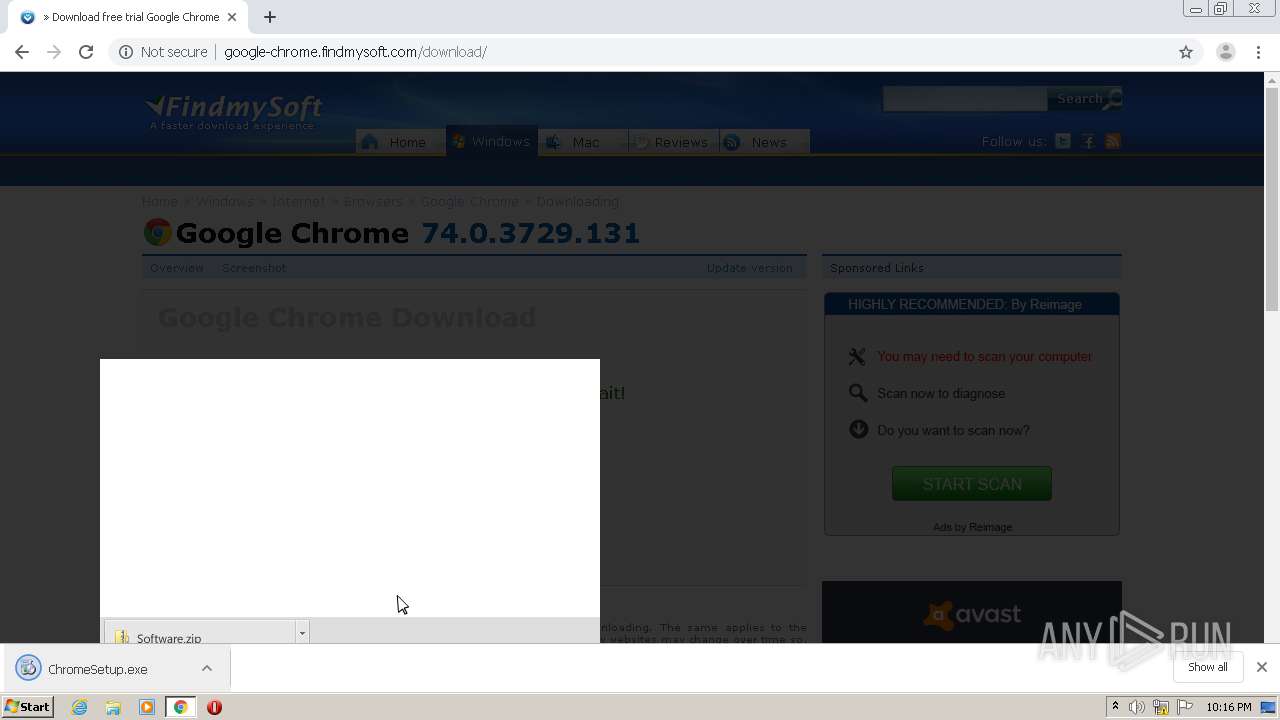Switch to the Overview tab
The width and height of the screenshot is (1280, 720).
click(x=176, y=268)
